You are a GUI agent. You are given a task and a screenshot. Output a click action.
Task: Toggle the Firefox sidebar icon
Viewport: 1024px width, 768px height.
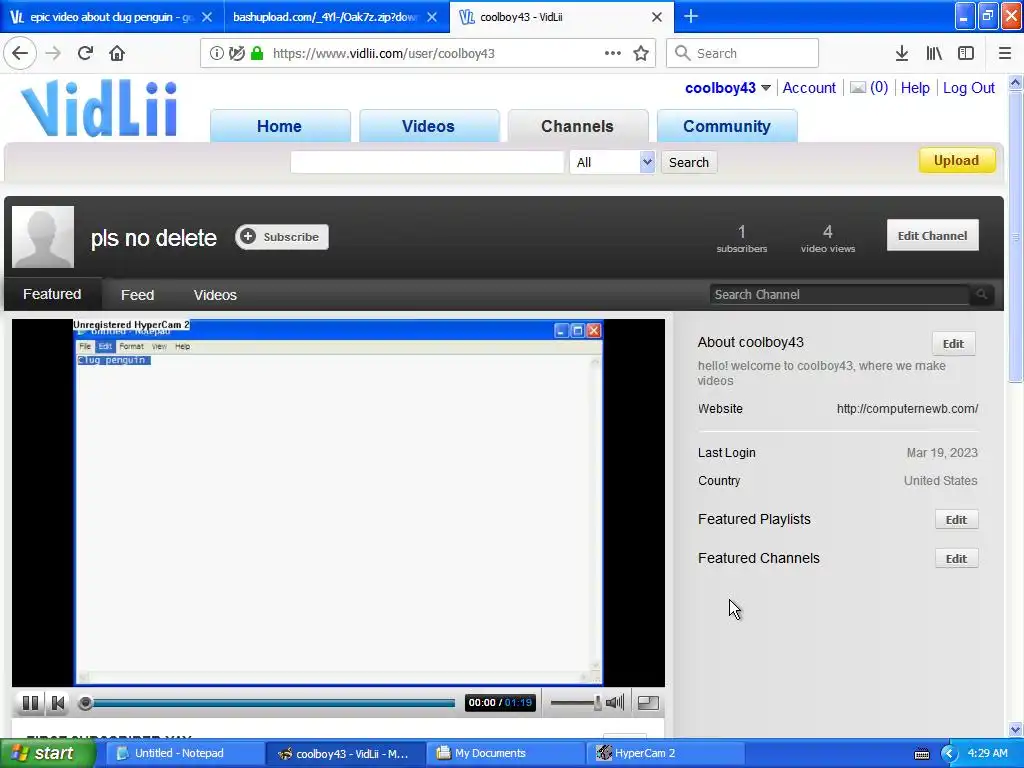966,53
